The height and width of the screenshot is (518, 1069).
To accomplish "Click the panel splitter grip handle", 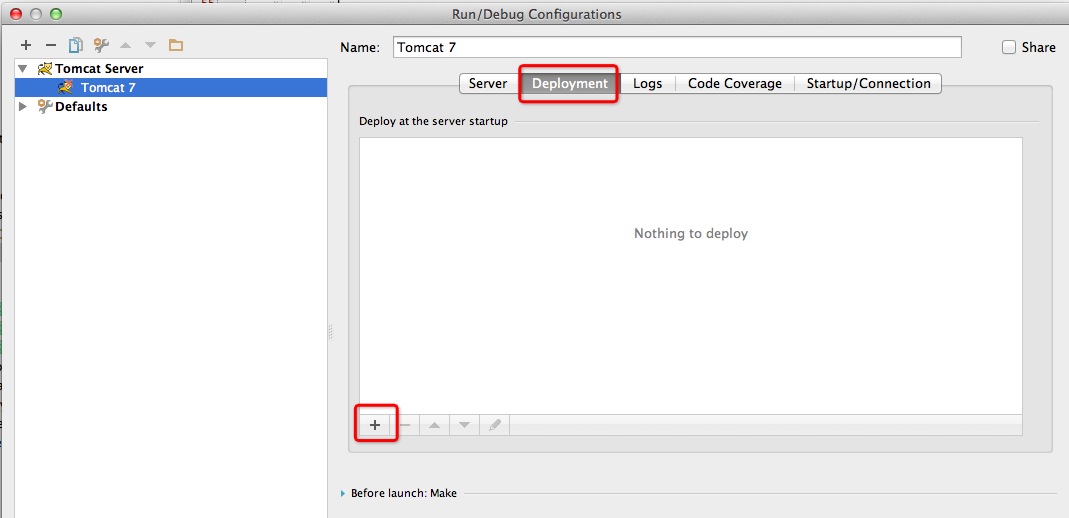I will [331, 332].
